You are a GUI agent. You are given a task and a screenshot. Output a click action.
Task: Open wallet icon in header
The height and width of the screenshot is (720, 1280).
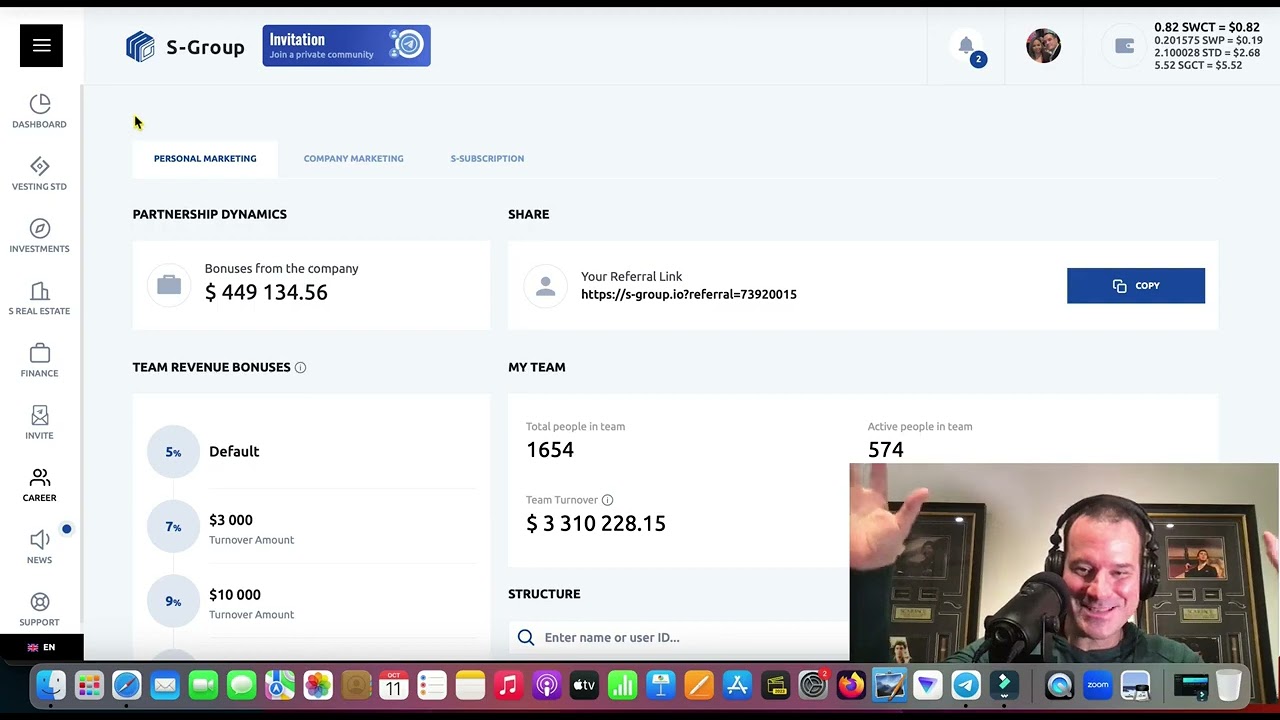click(1124, 46)
